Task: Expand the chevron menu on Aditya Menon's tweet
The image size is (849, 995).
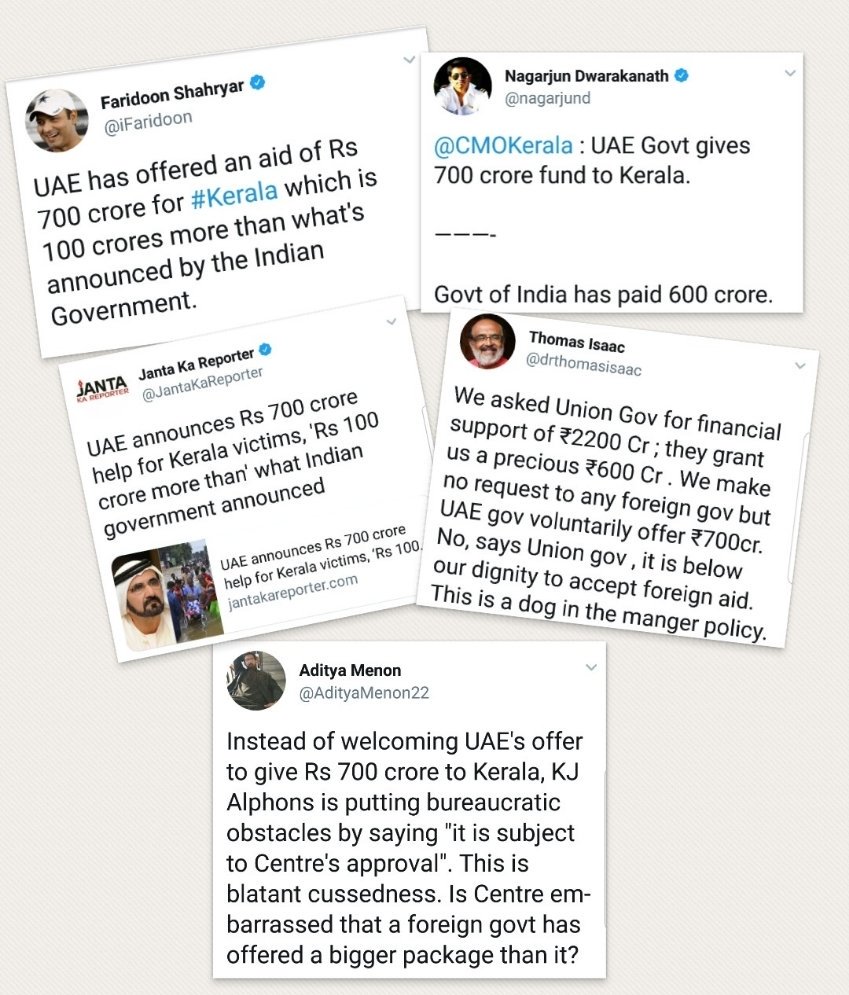Action: (591, 667)
